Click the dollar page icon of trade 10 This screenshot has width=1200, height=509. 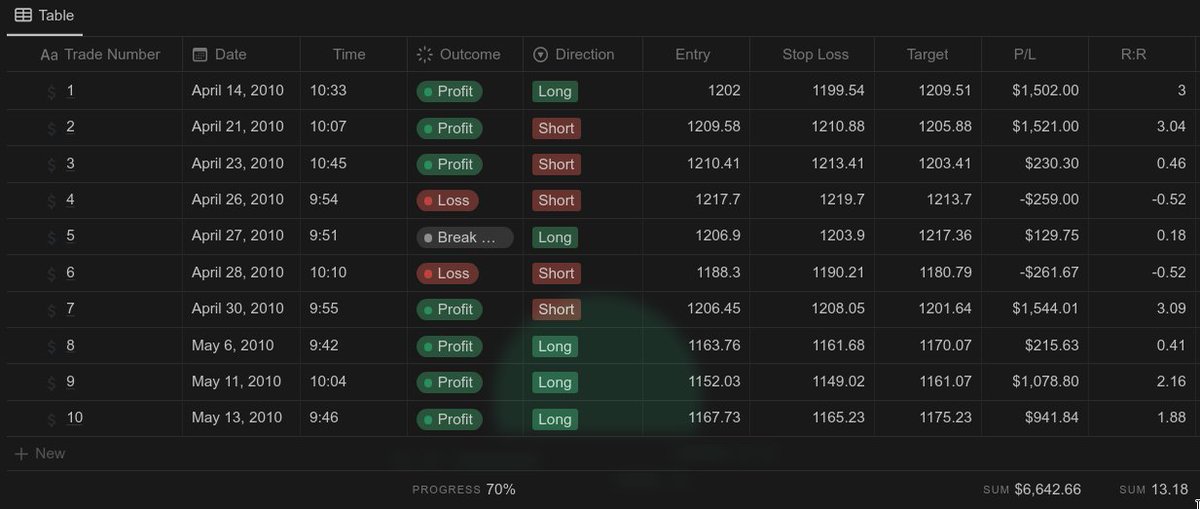pyautogui.click(x=51, y=419)
